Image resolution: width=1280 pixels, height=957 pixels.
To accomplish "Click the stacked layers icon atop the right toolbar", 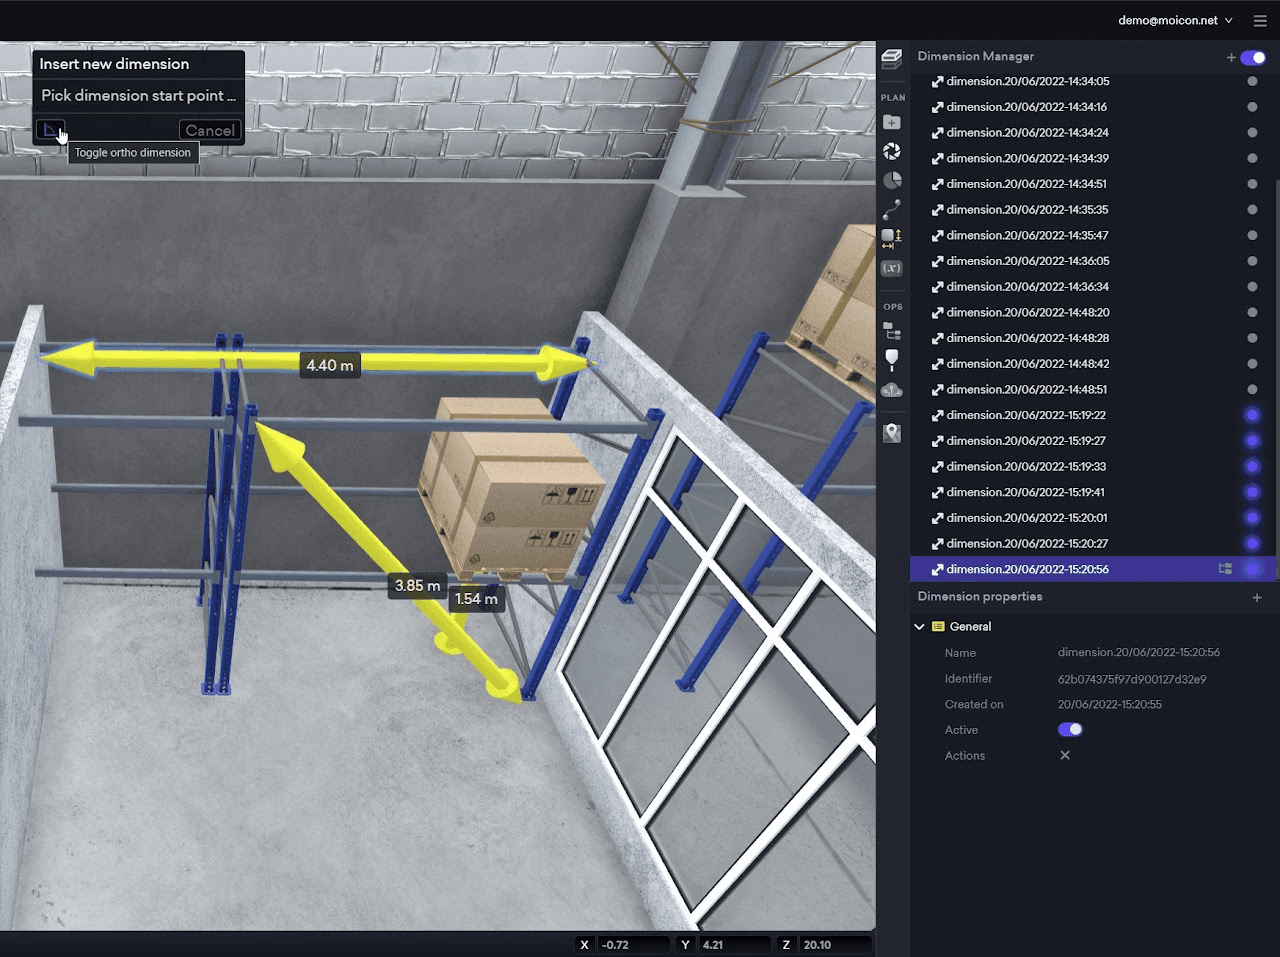I will click(891, 58).
